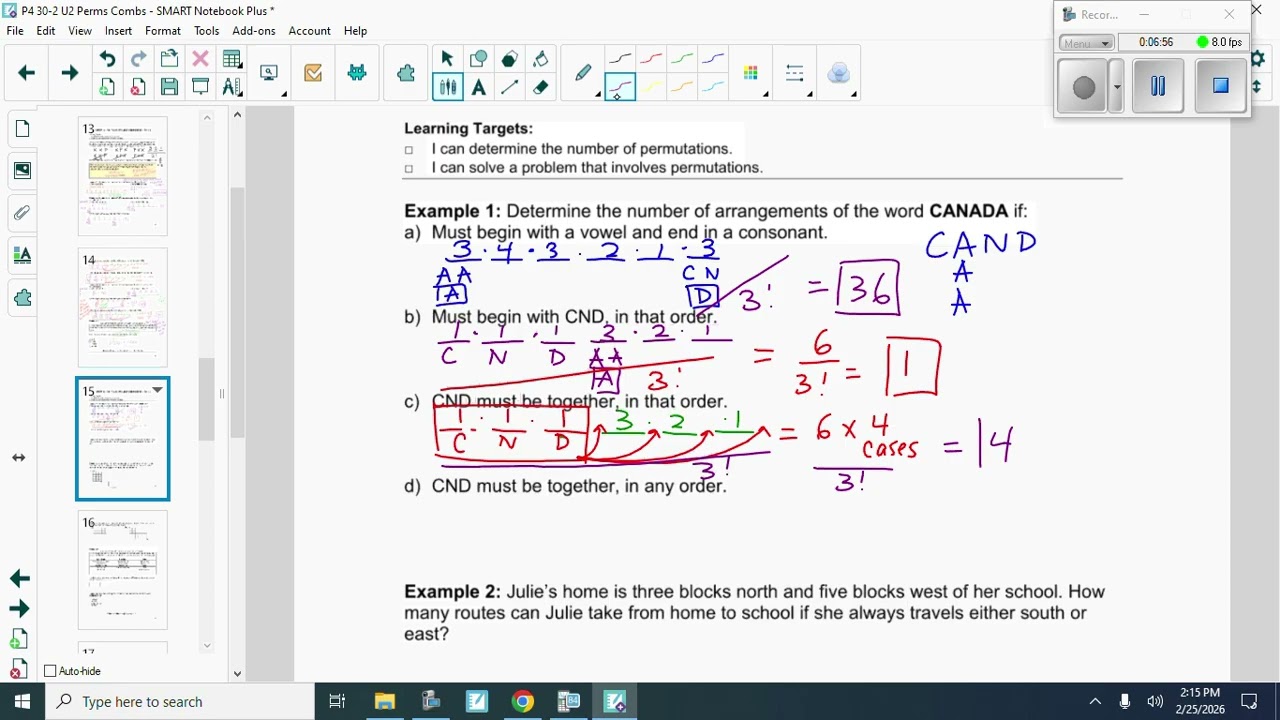Go to the next page with the forward arrow
This screenshot has width=1280, height=720.
(x=69, y=73)
